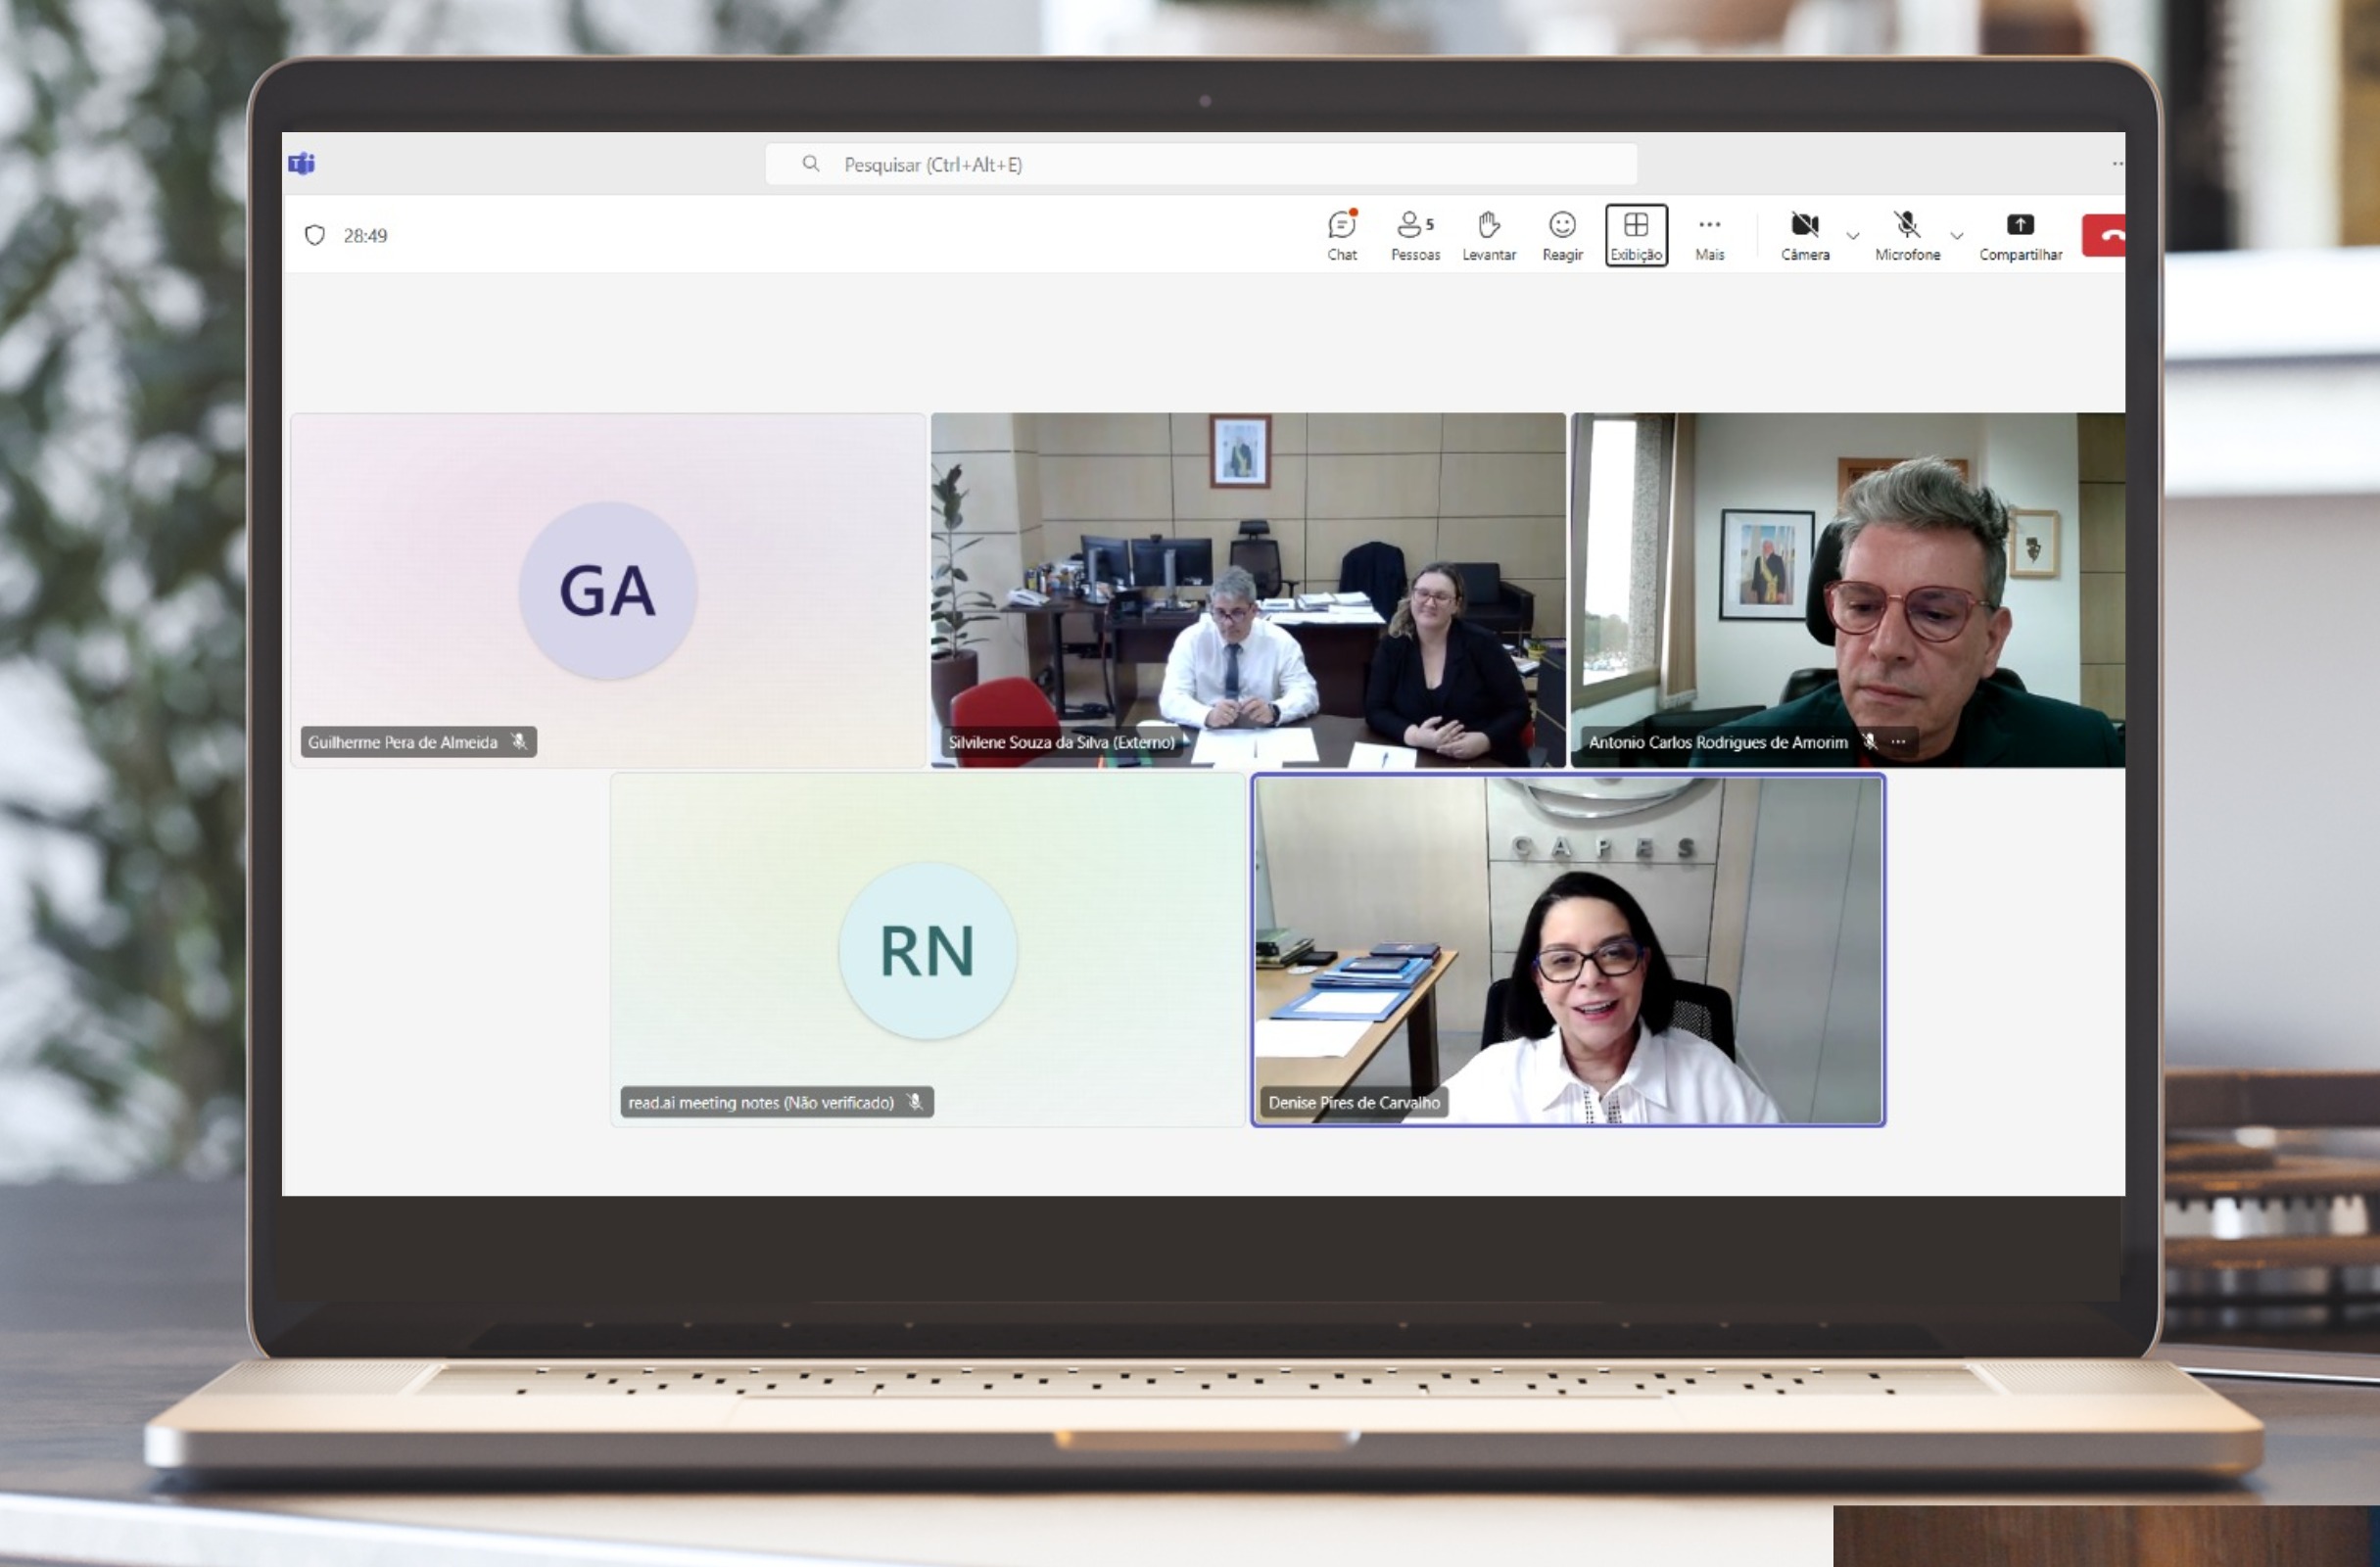
Task: Click the Compartilhar share screen icon
Action: tap(2020, 225)
